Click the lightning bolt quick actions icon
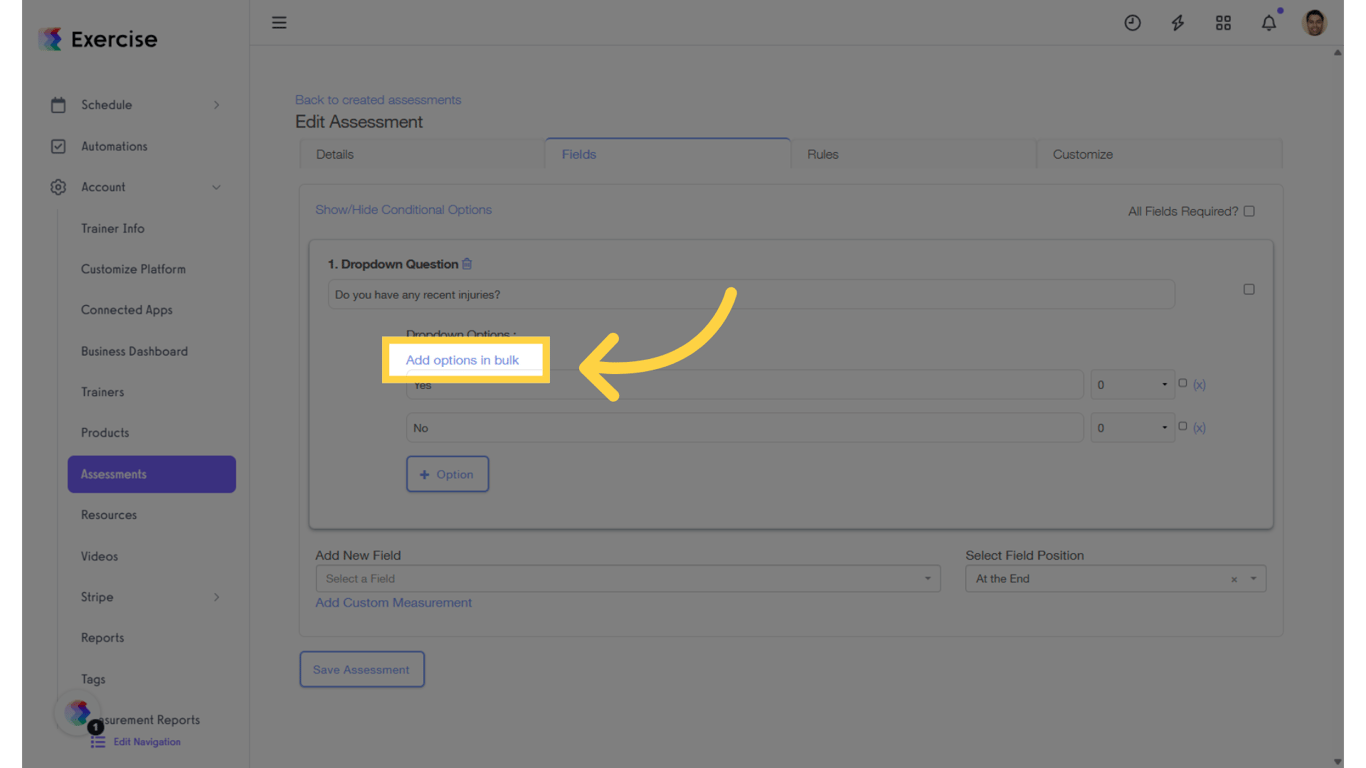Screen dimensions: 1366x768 (x=1177, y=22)
